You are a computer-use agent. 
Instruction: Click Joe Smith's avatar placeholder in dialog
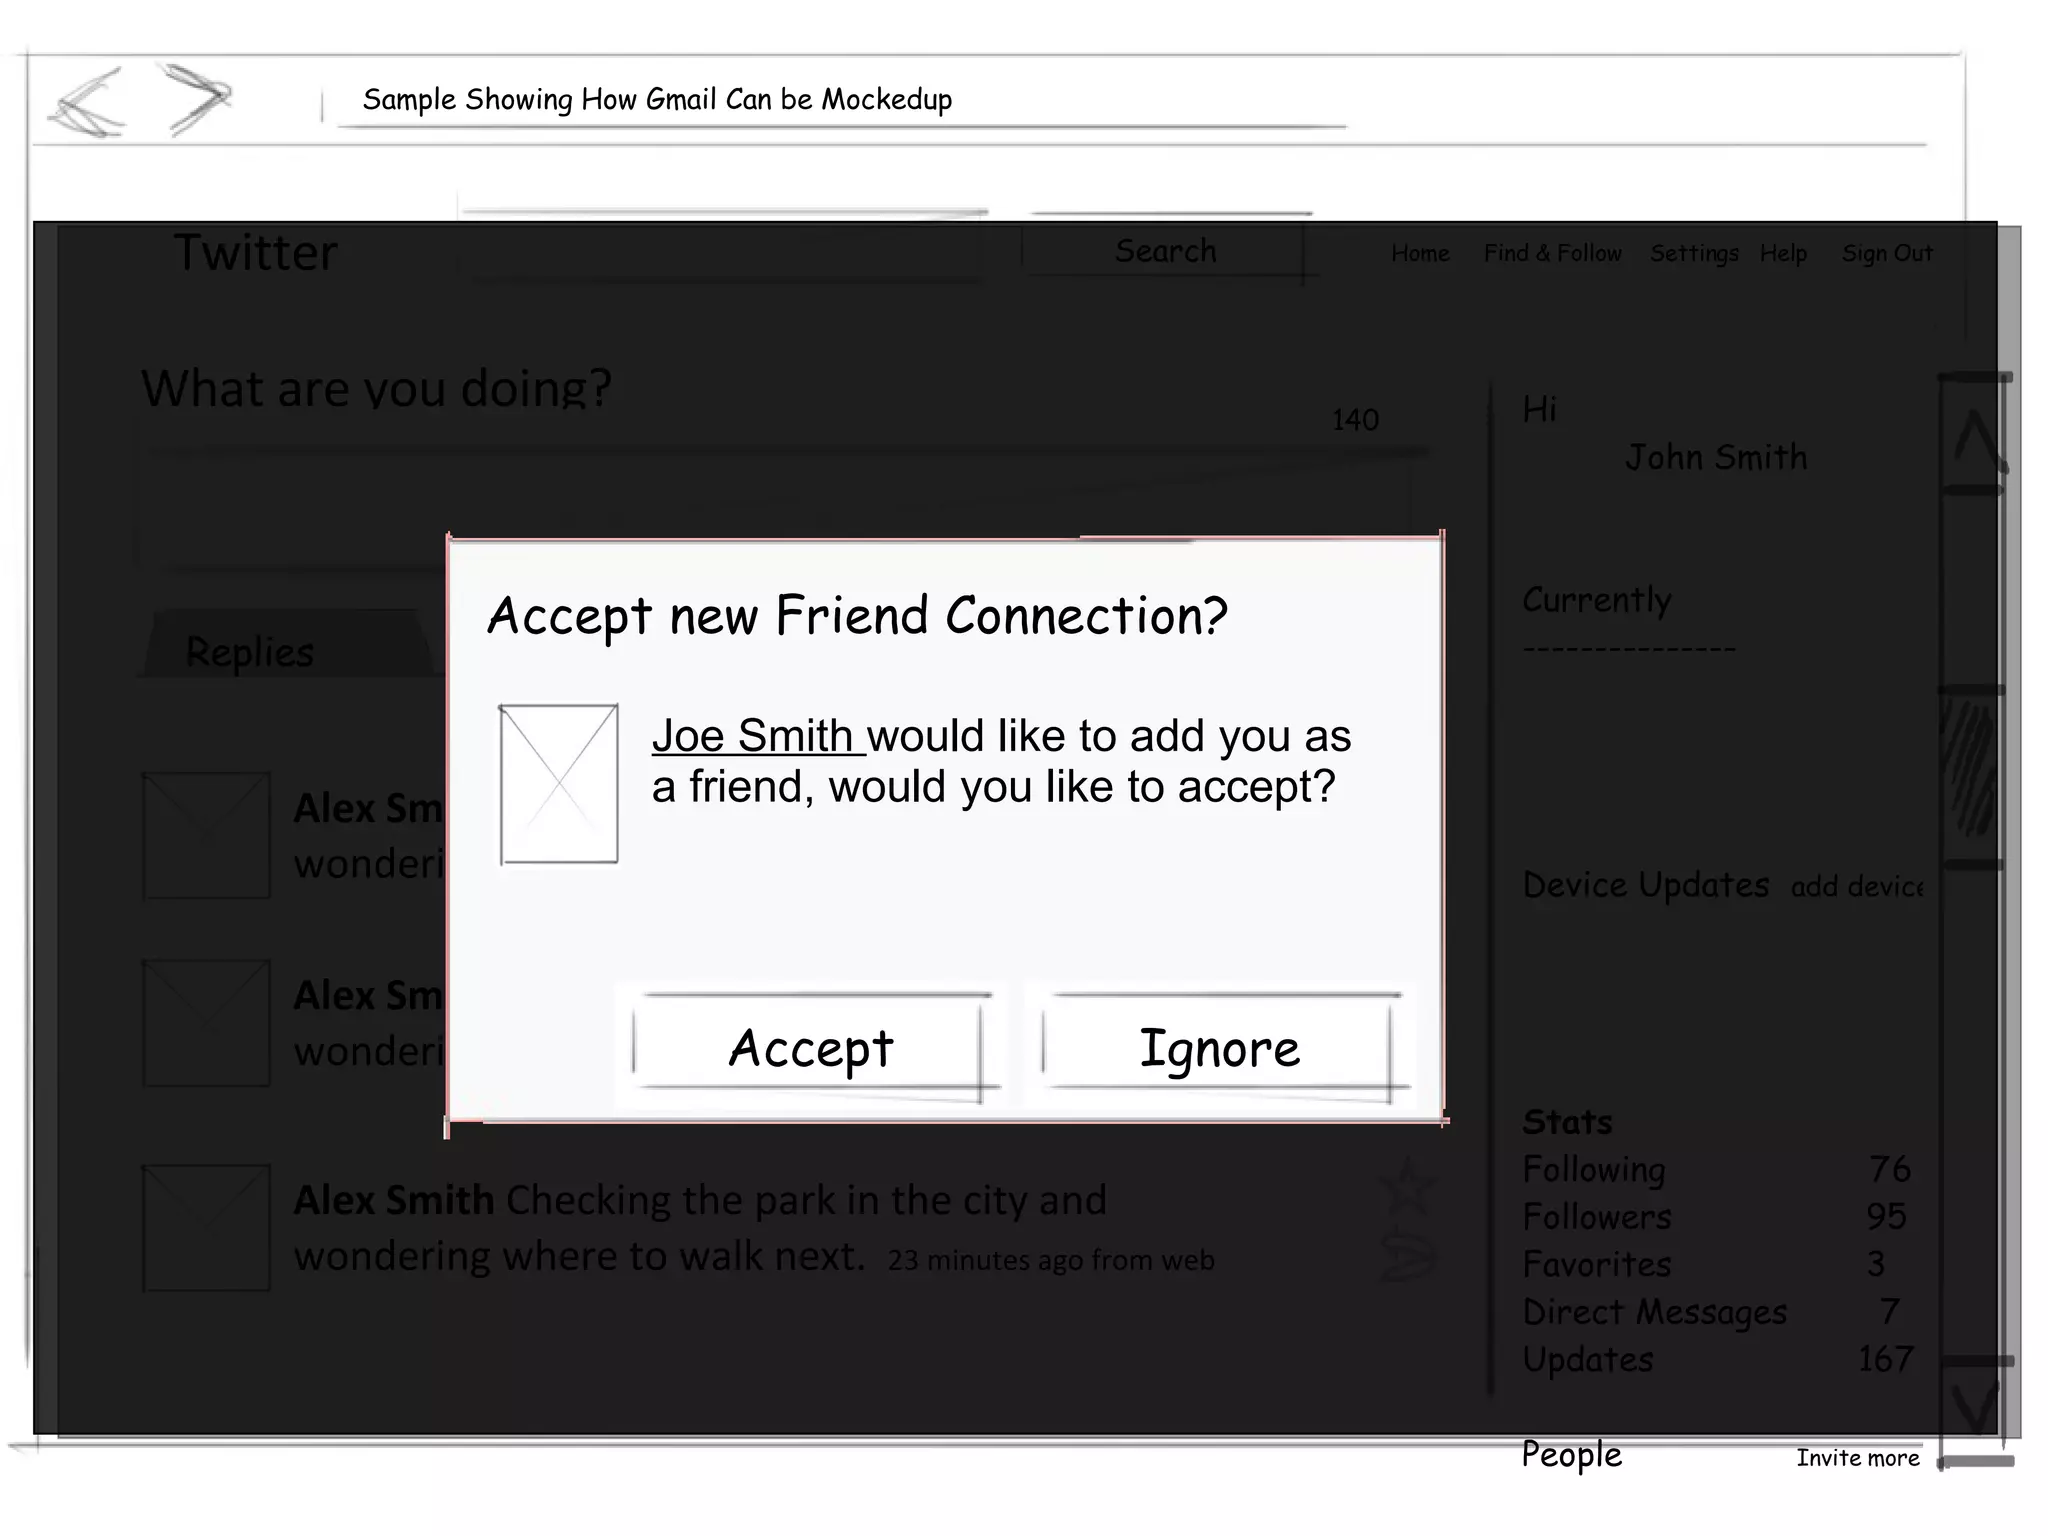[559, 784]
